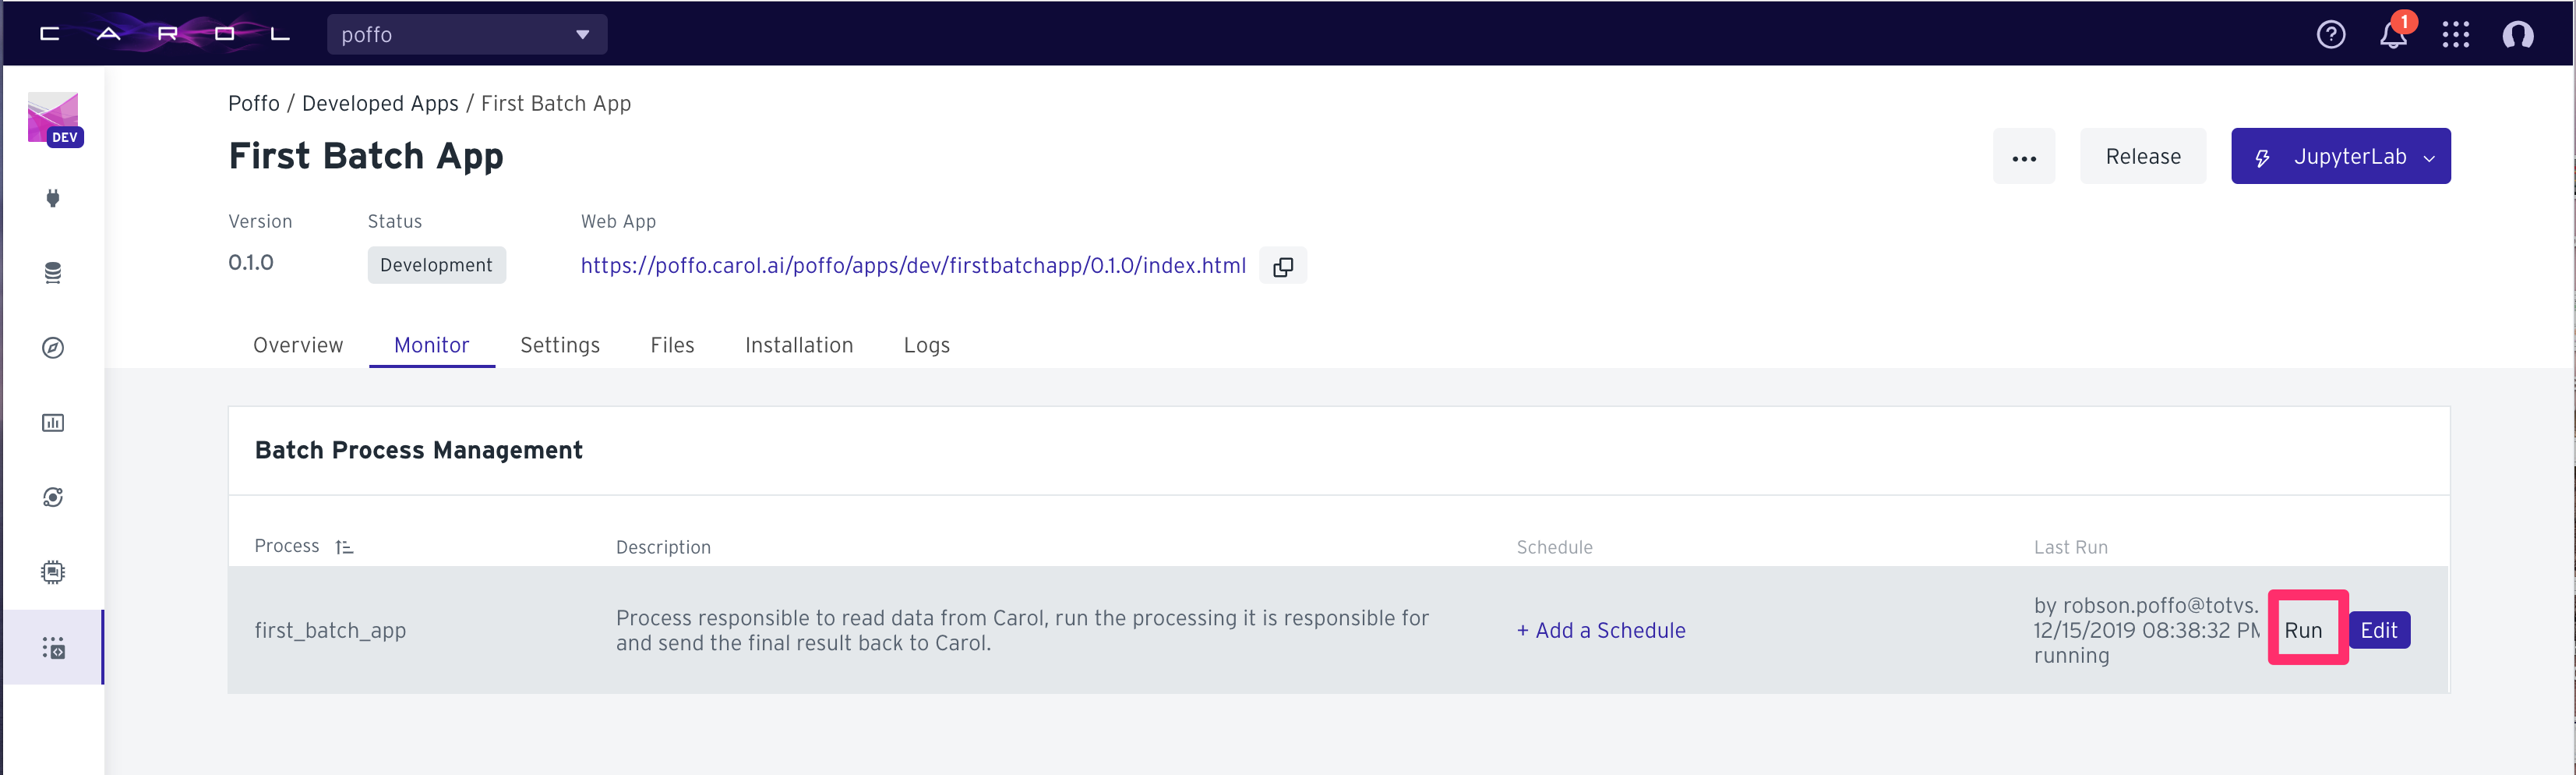Click the Schedule column header
This screenshot has height=775, width=2576.
coord(1554,548)
